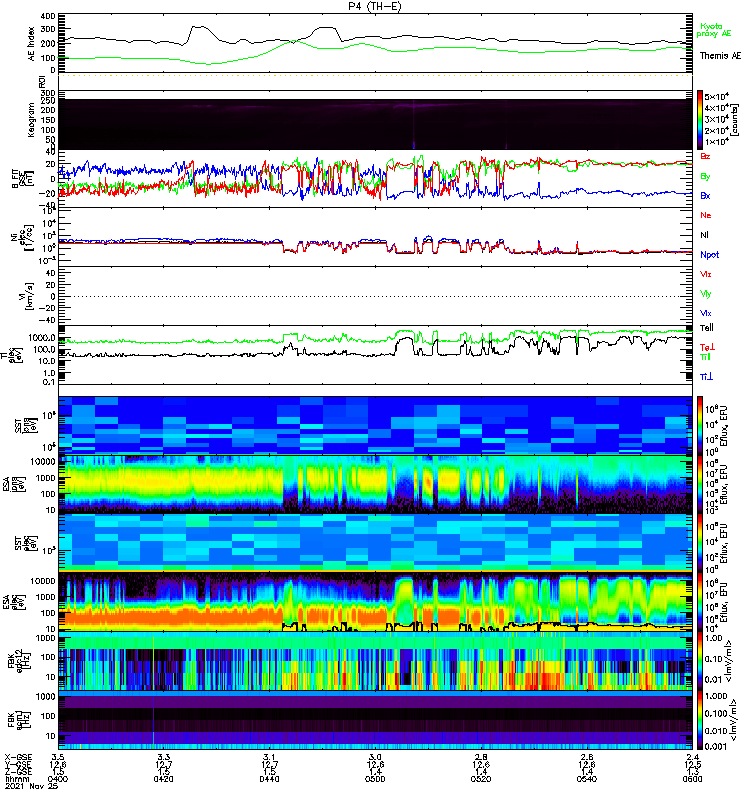Click the black Ni legend label
Viewport: 750px width, 800px height.
[705, 235]
